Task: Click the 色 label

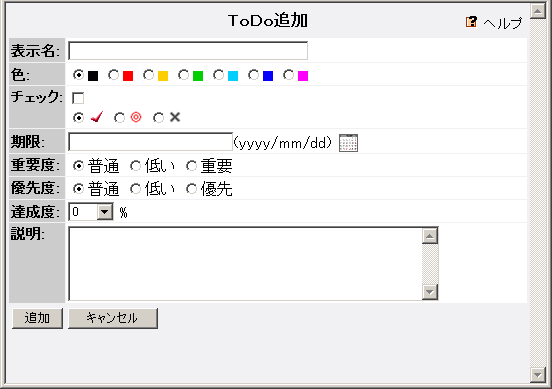Action: point(20,75)
